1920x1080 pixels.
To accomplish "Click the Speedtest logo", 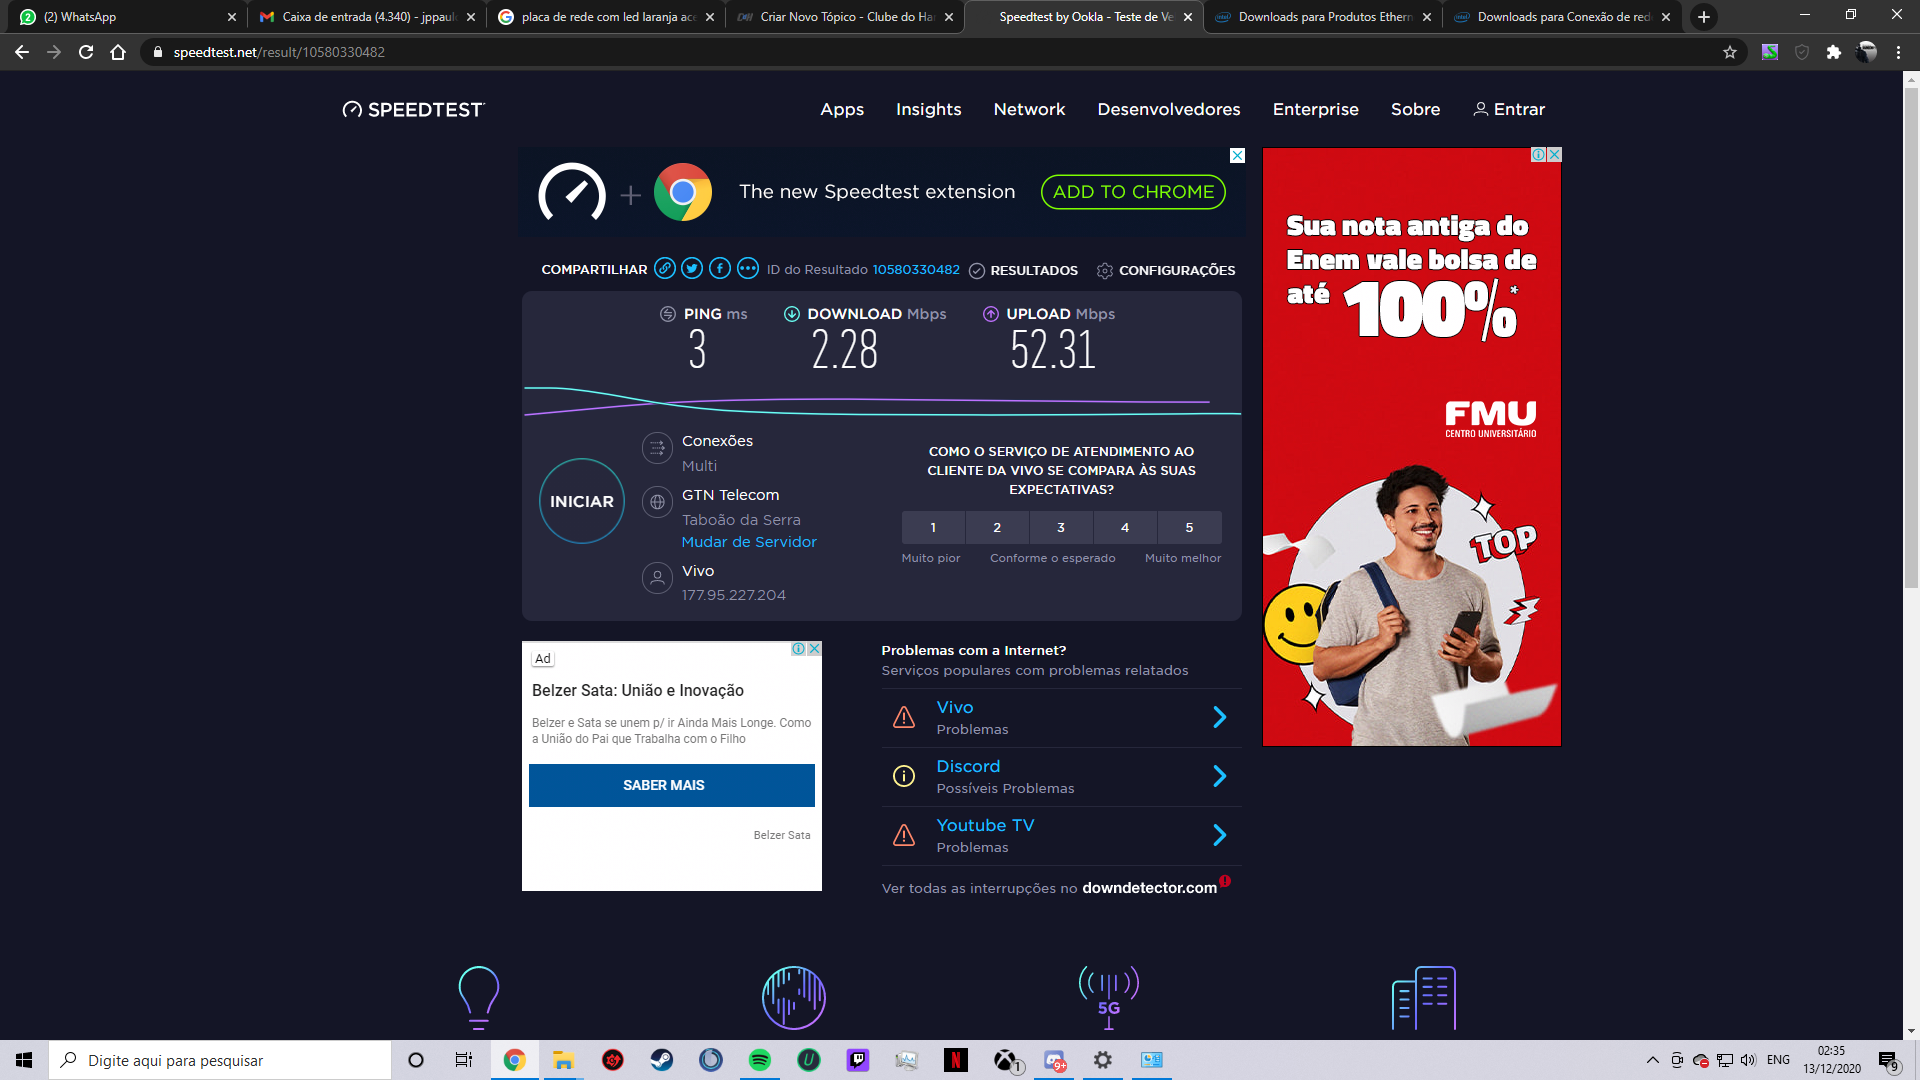I will pos(413,110).
